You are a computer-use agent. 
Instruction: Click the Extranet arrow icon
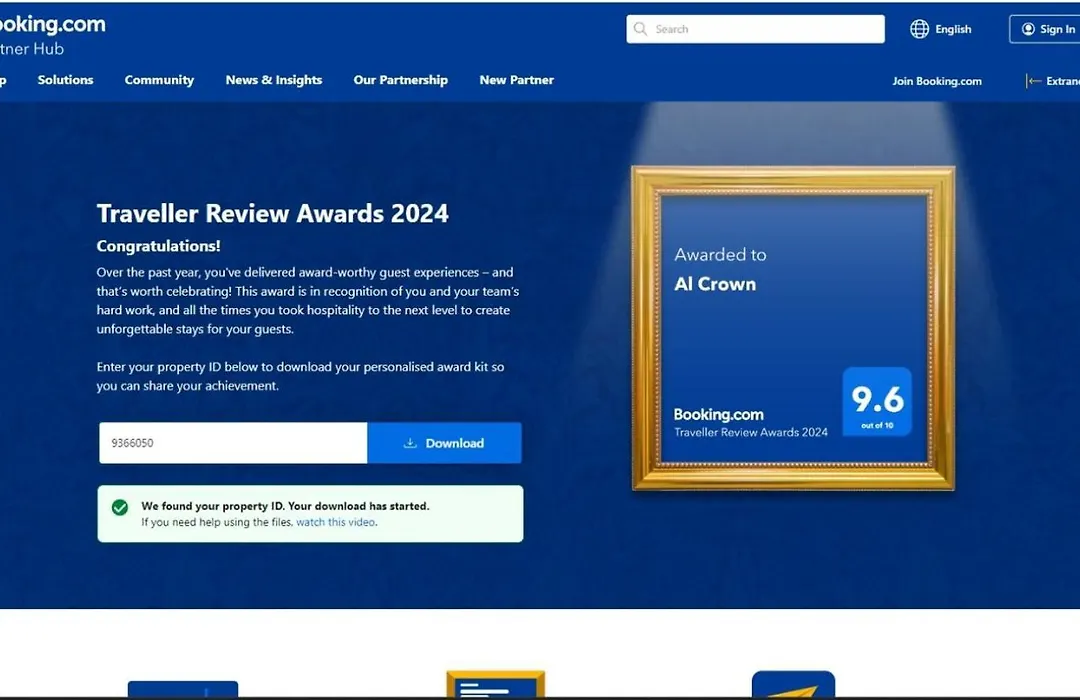pyautogui.click(x=1032, y=81)
